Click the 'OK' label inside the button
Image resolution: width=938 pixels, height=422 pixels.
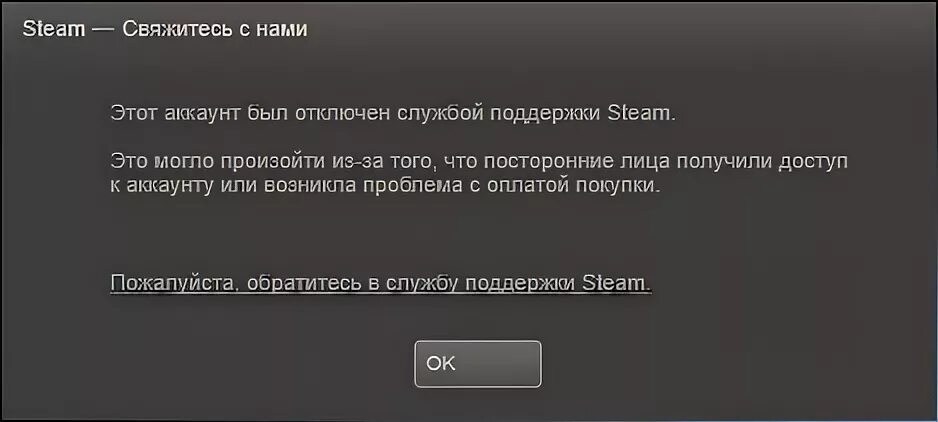[441, 364]
